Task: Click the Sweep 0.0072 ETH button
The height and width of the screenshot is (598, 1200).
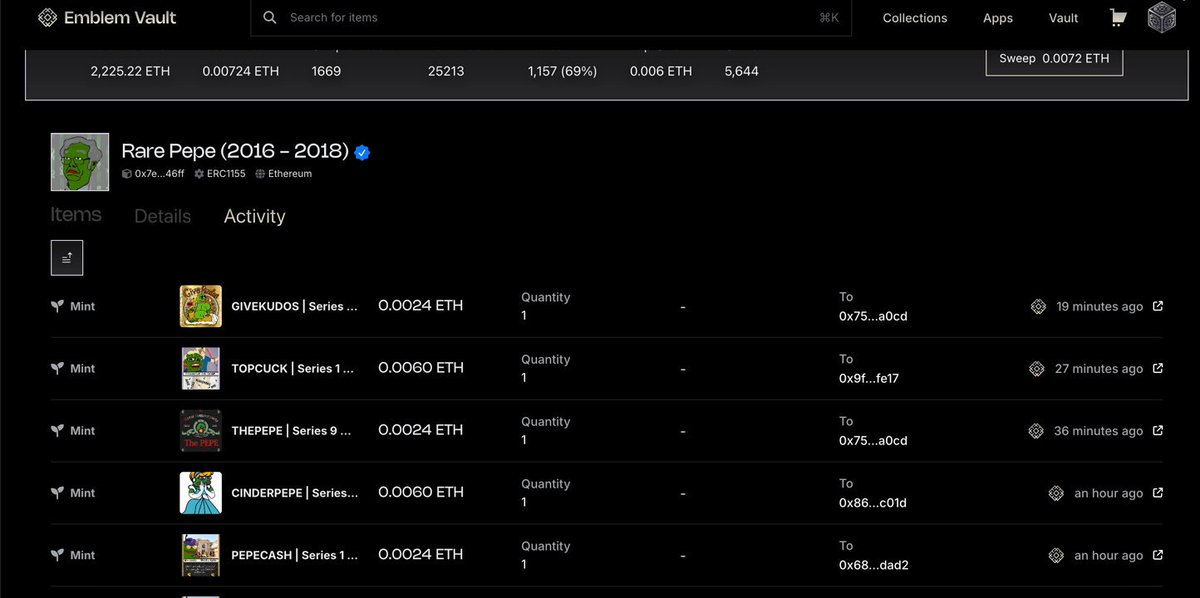Action: click(1054, 58)
